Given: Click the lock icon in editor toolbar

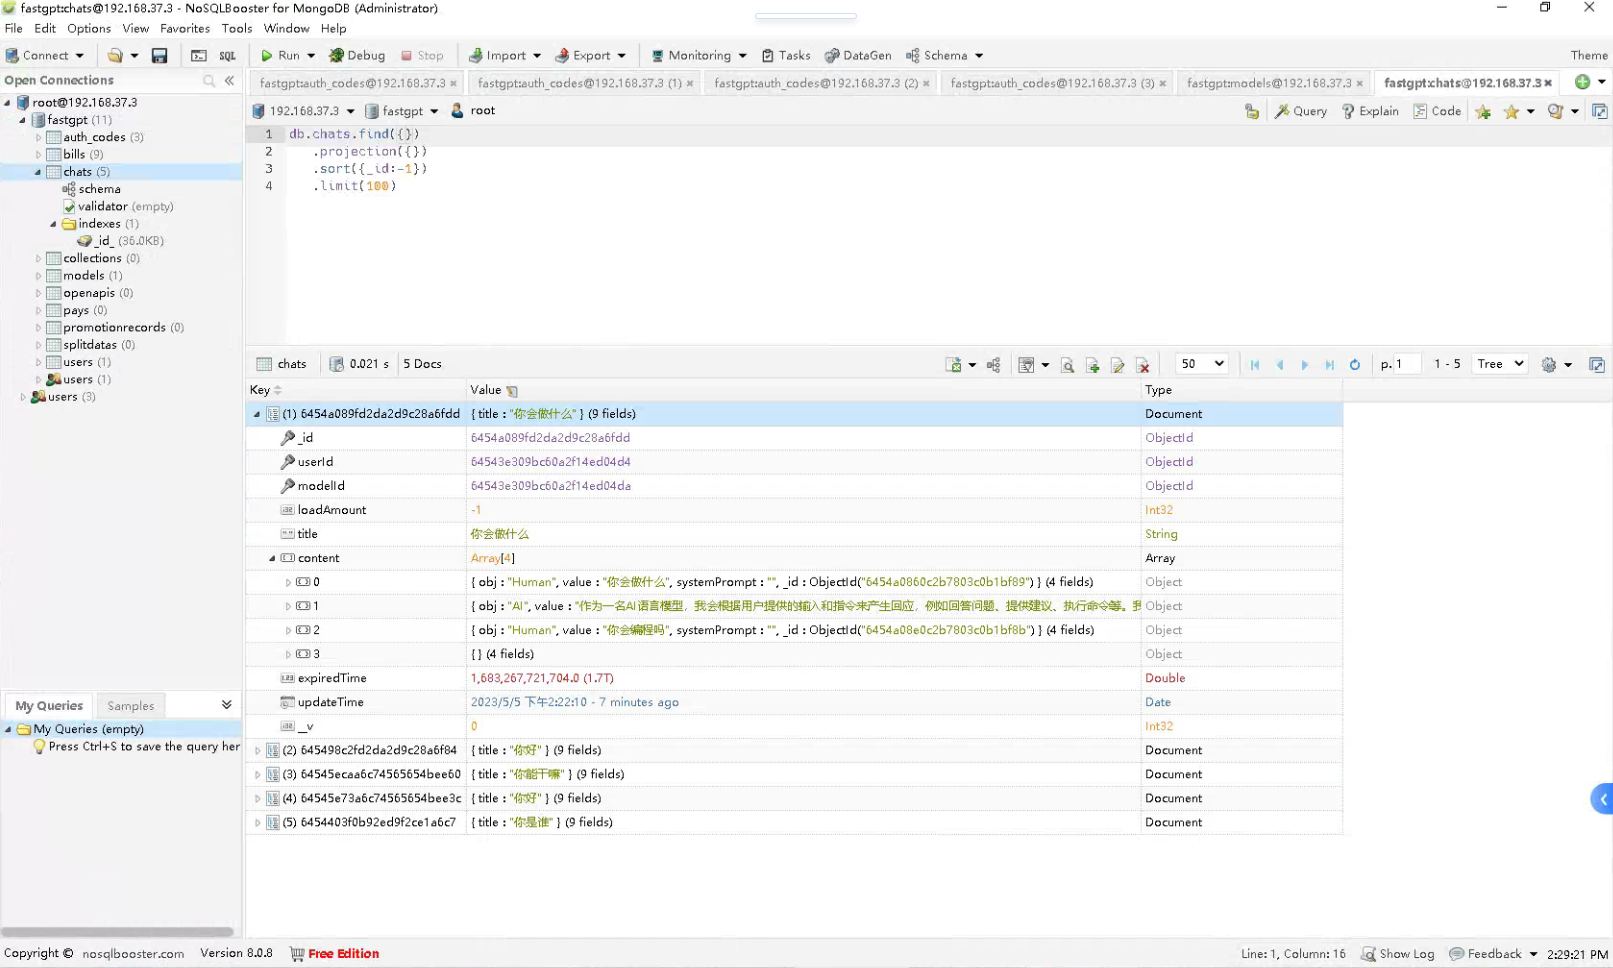Looking at the screenshot, I should coord(1252,111).
